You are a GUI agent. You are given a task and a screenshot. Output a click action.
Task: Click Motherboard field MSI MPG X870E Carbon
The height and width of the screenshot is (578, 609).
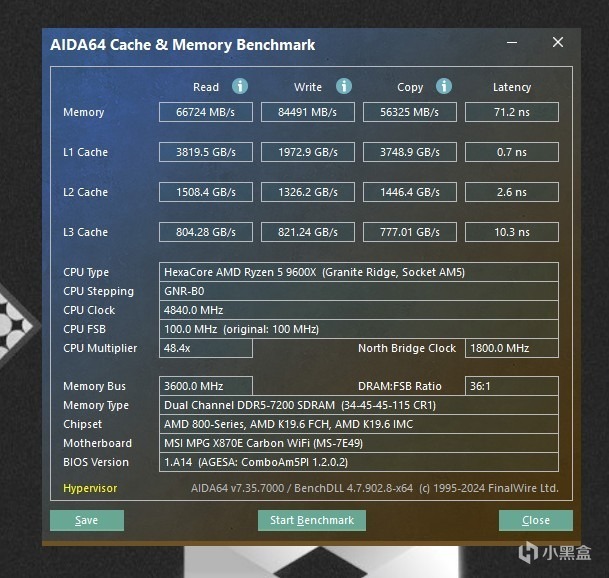point(359,443)
